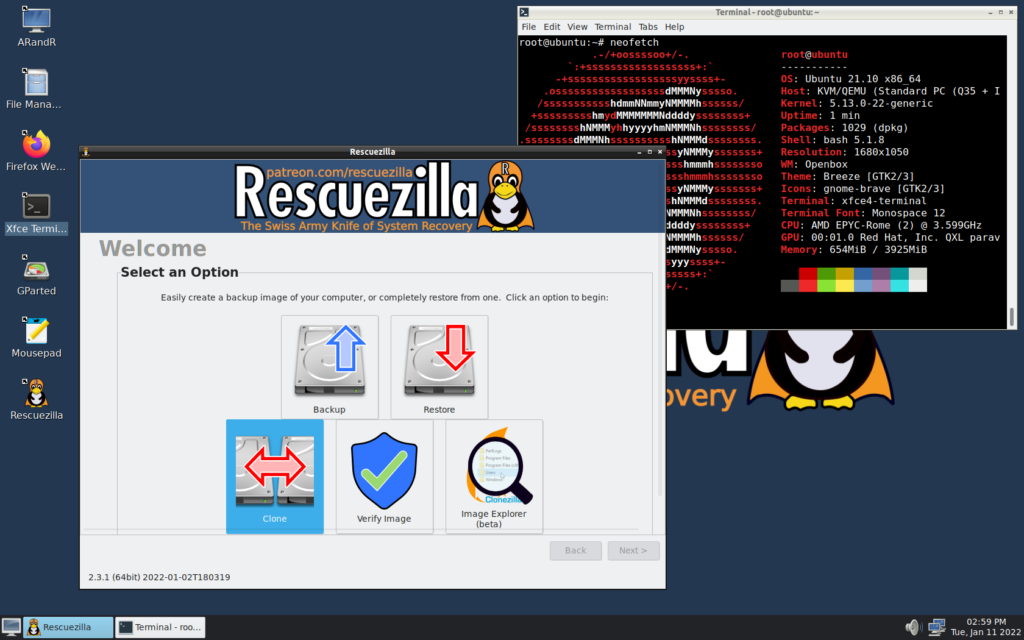
Task: Open terminal Help menu
Action: 674,27
